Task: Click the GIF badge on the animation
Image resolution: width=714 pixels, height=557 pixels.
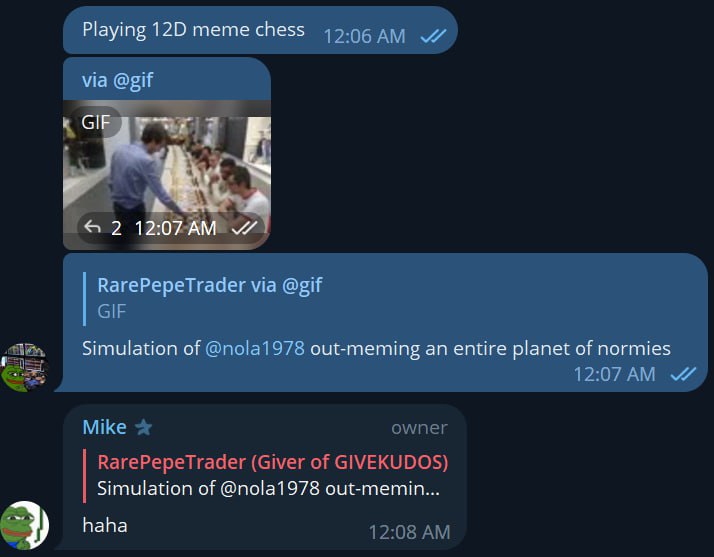Action: click(x=96, y=122)
